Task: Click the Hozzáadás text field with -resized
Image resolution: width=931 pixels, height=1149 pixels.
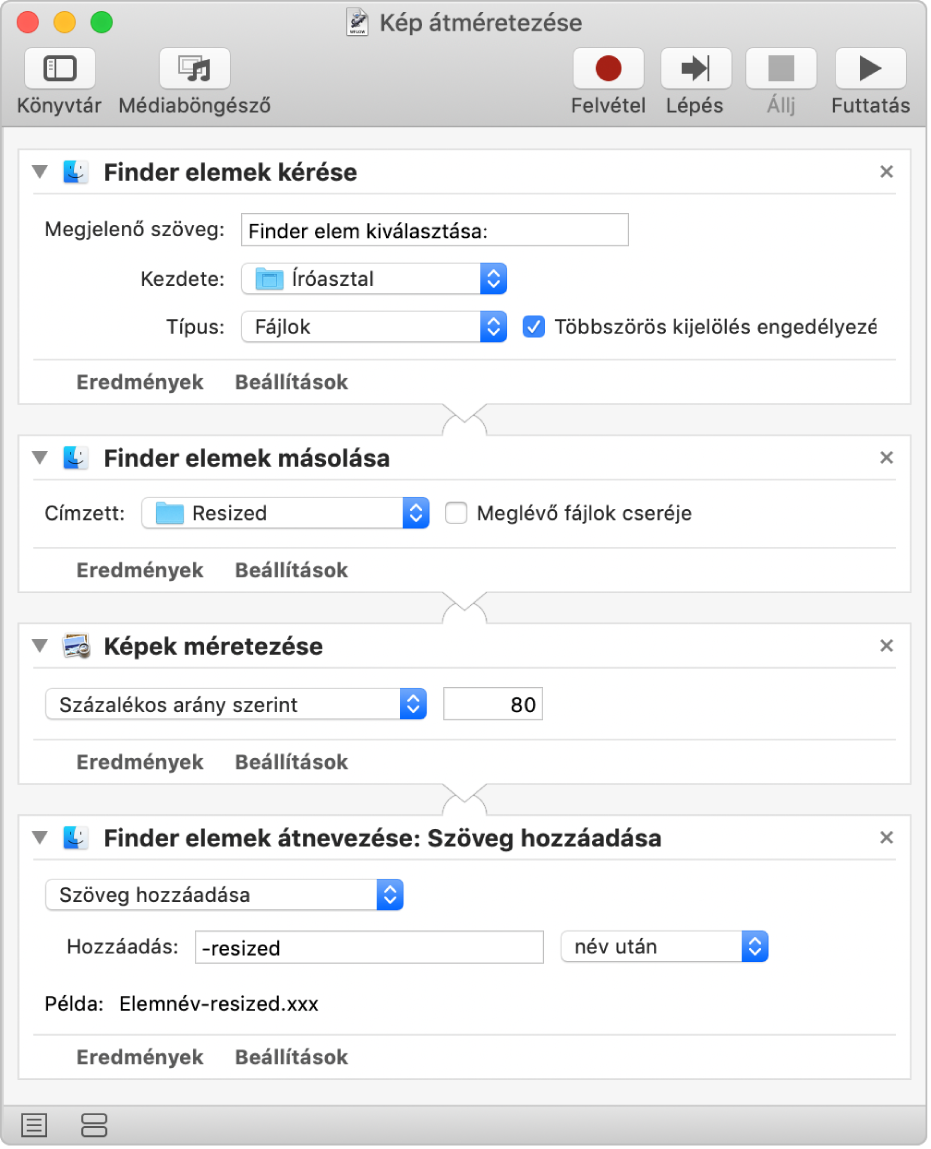Action: click(x=368, y=948)
